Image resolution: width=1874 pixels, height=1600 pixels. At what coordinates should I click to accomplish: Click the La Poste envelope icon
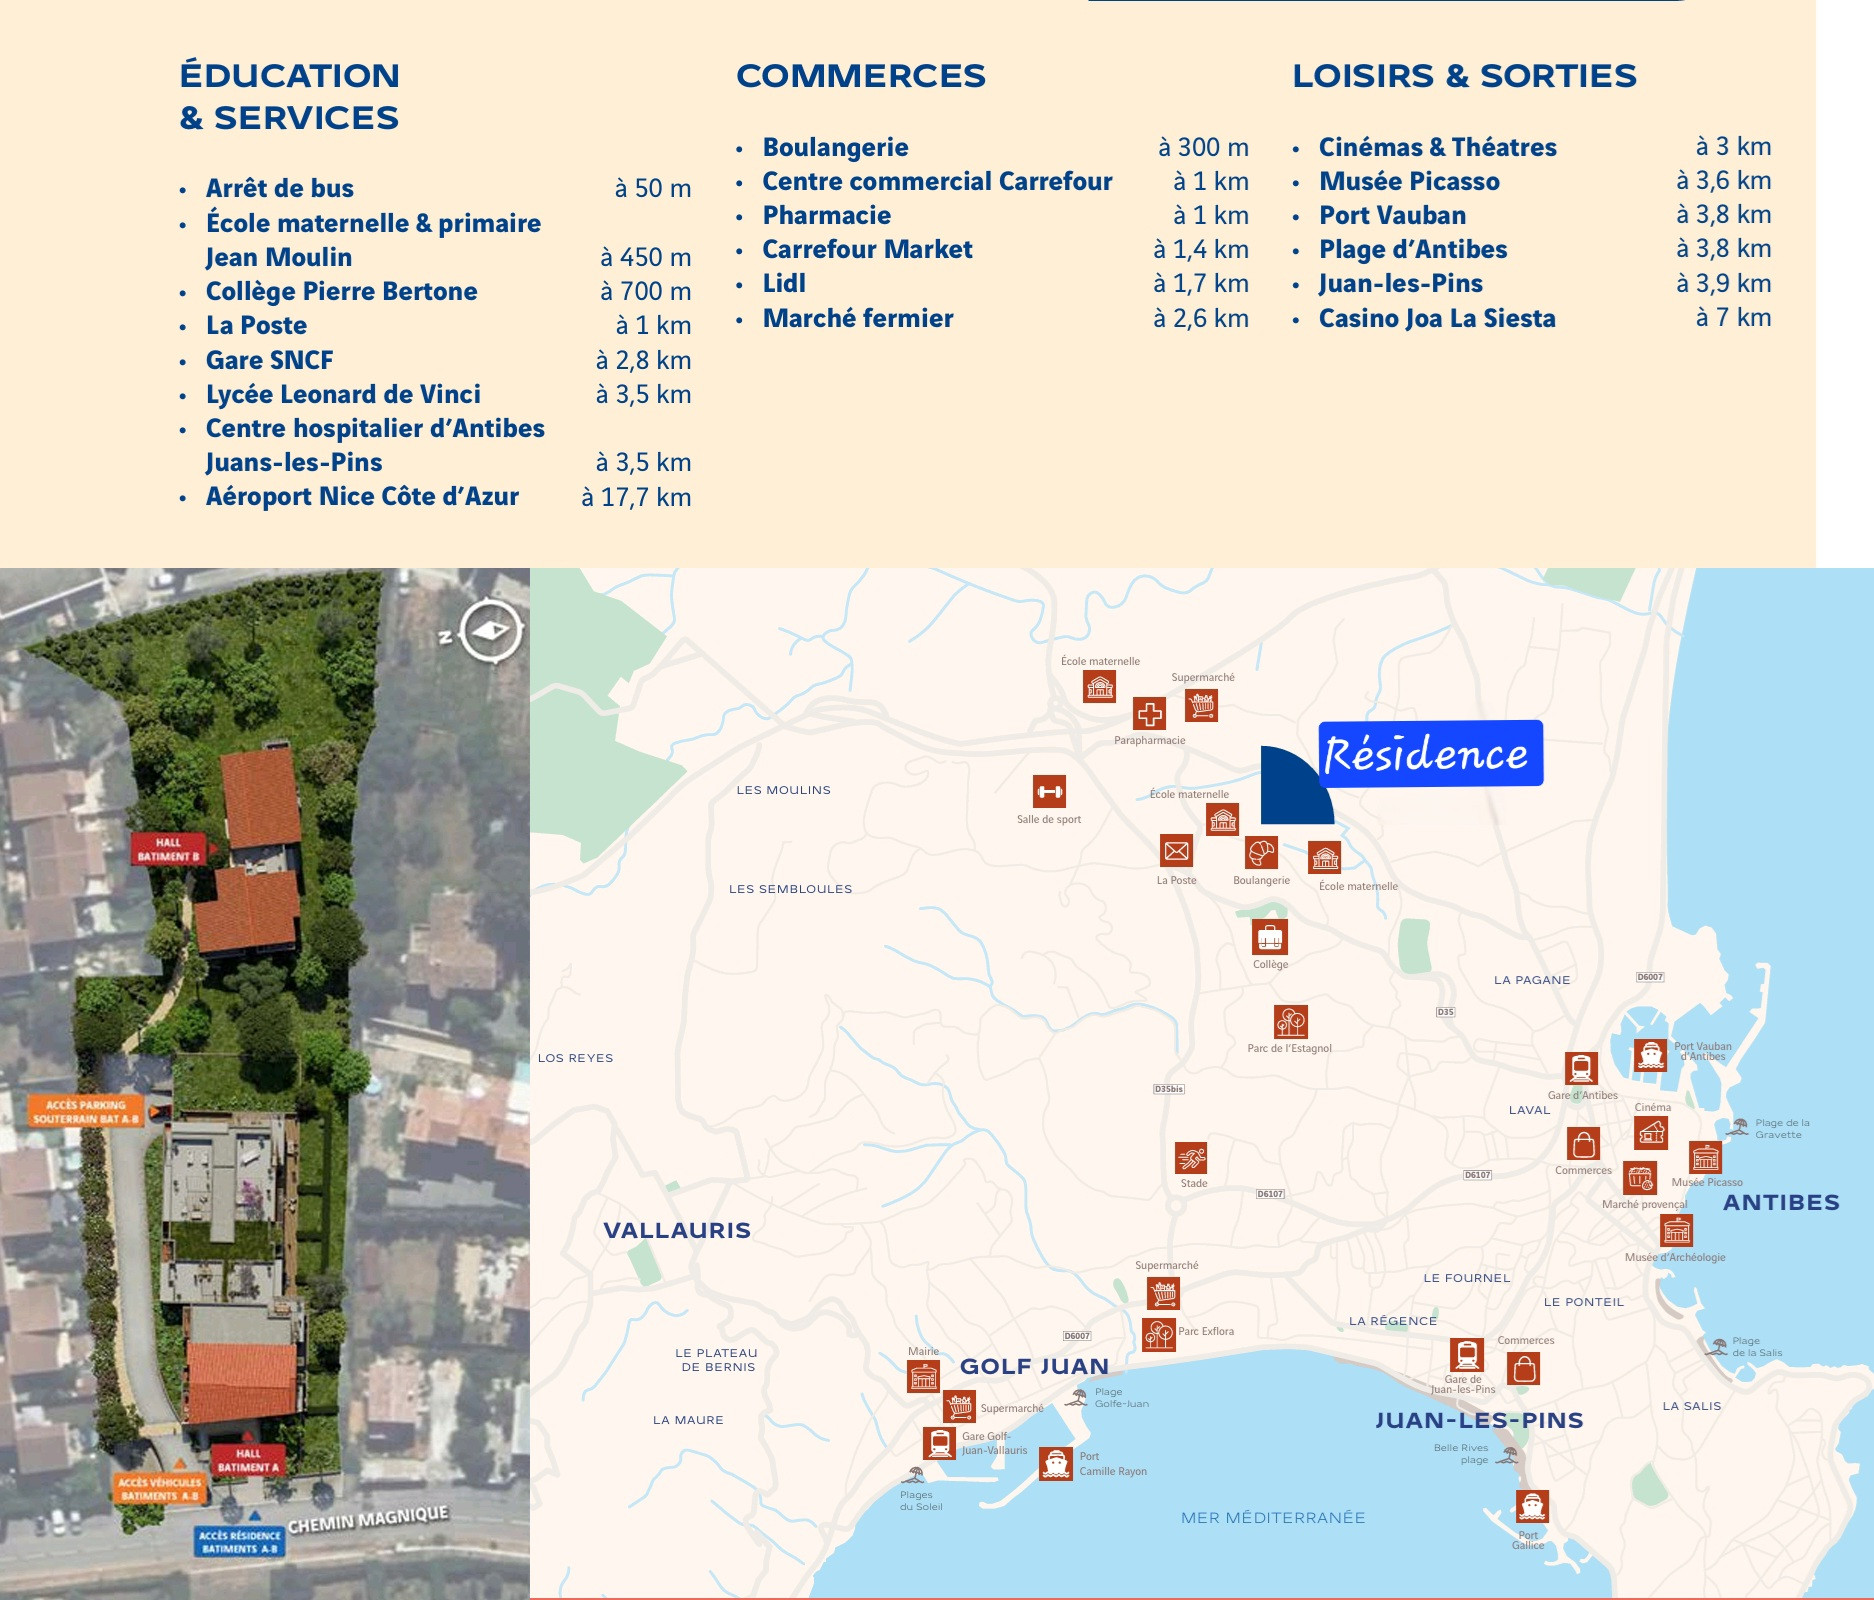(x=1176, y=851)
